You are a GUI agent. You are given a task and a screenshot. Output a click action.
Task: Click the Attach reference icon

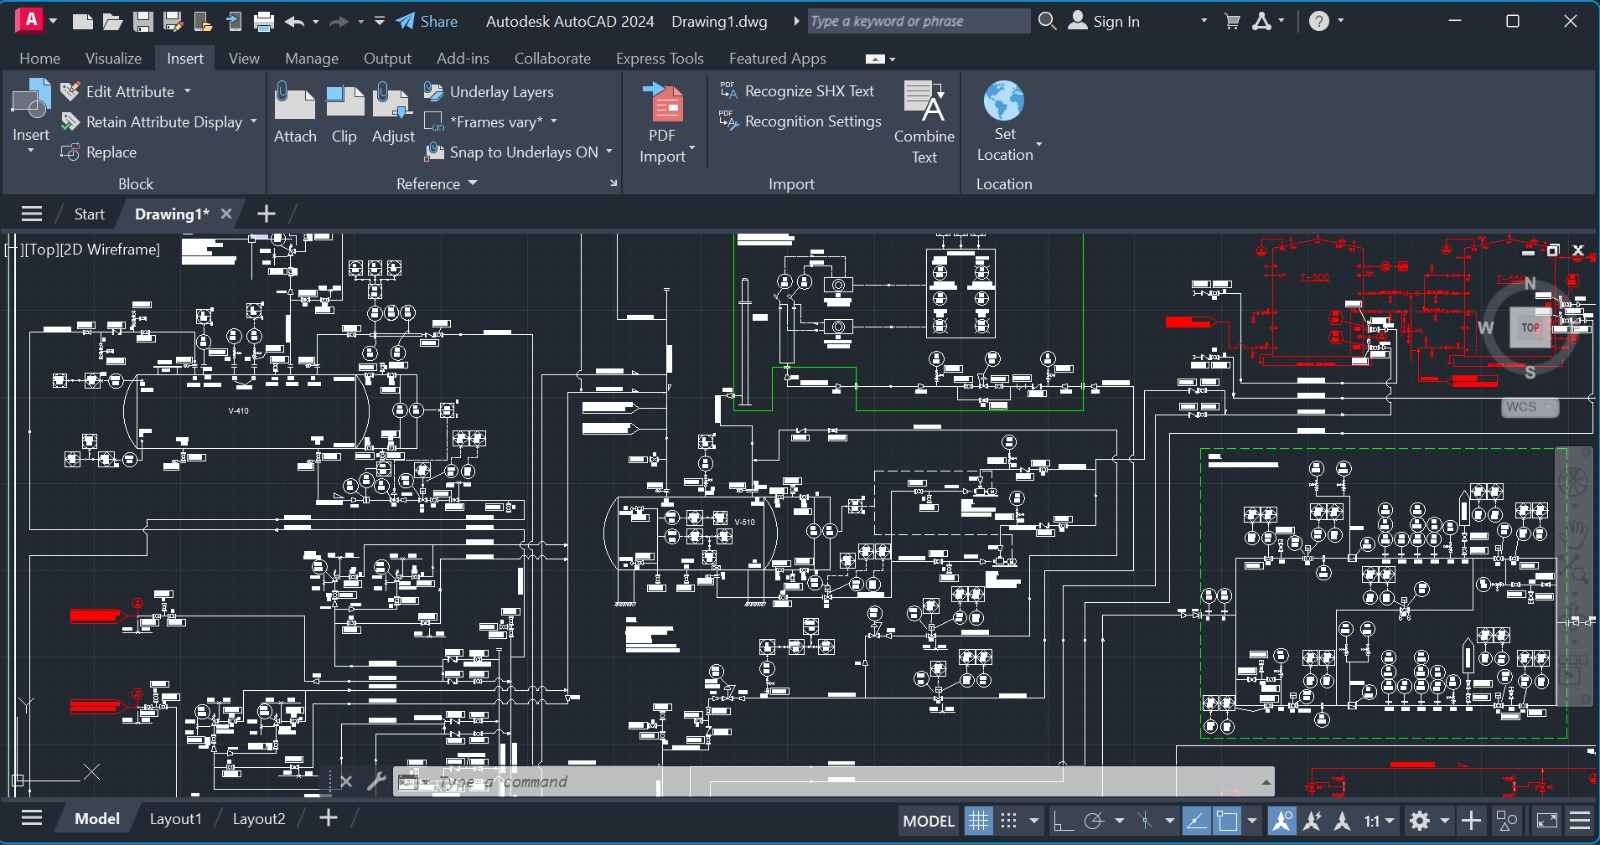(x=295, y=101)
